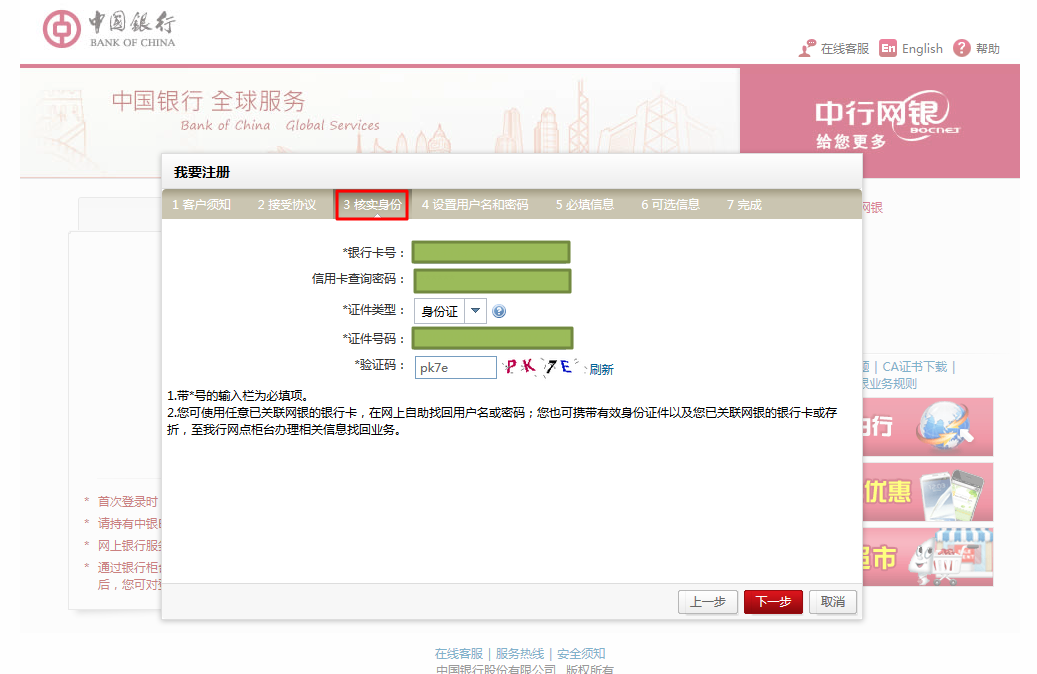Screen dimensions: 1037x674
Task: Focus the 银行卡号 input field
Action: click(x=491, y=252)
